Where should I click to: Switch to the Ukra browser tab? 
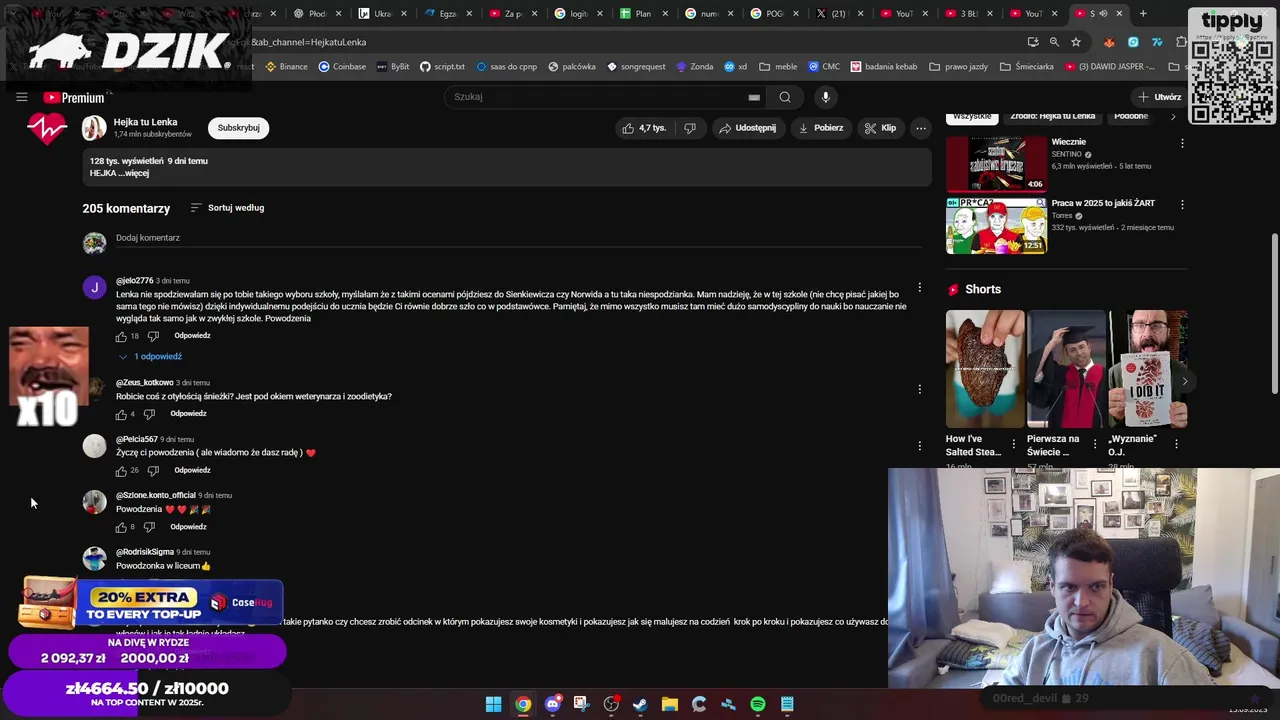click(382, 14)
